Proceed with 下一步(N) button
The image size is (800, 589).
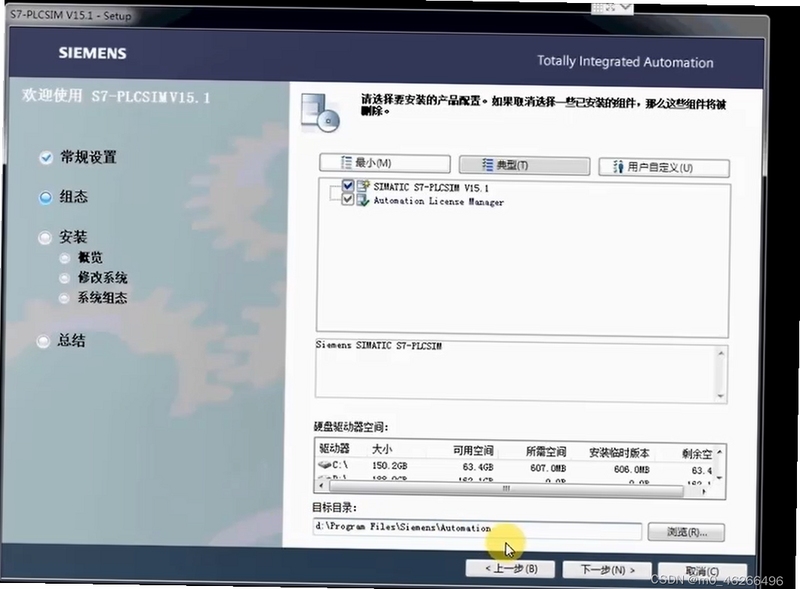(x=607, y=570)
